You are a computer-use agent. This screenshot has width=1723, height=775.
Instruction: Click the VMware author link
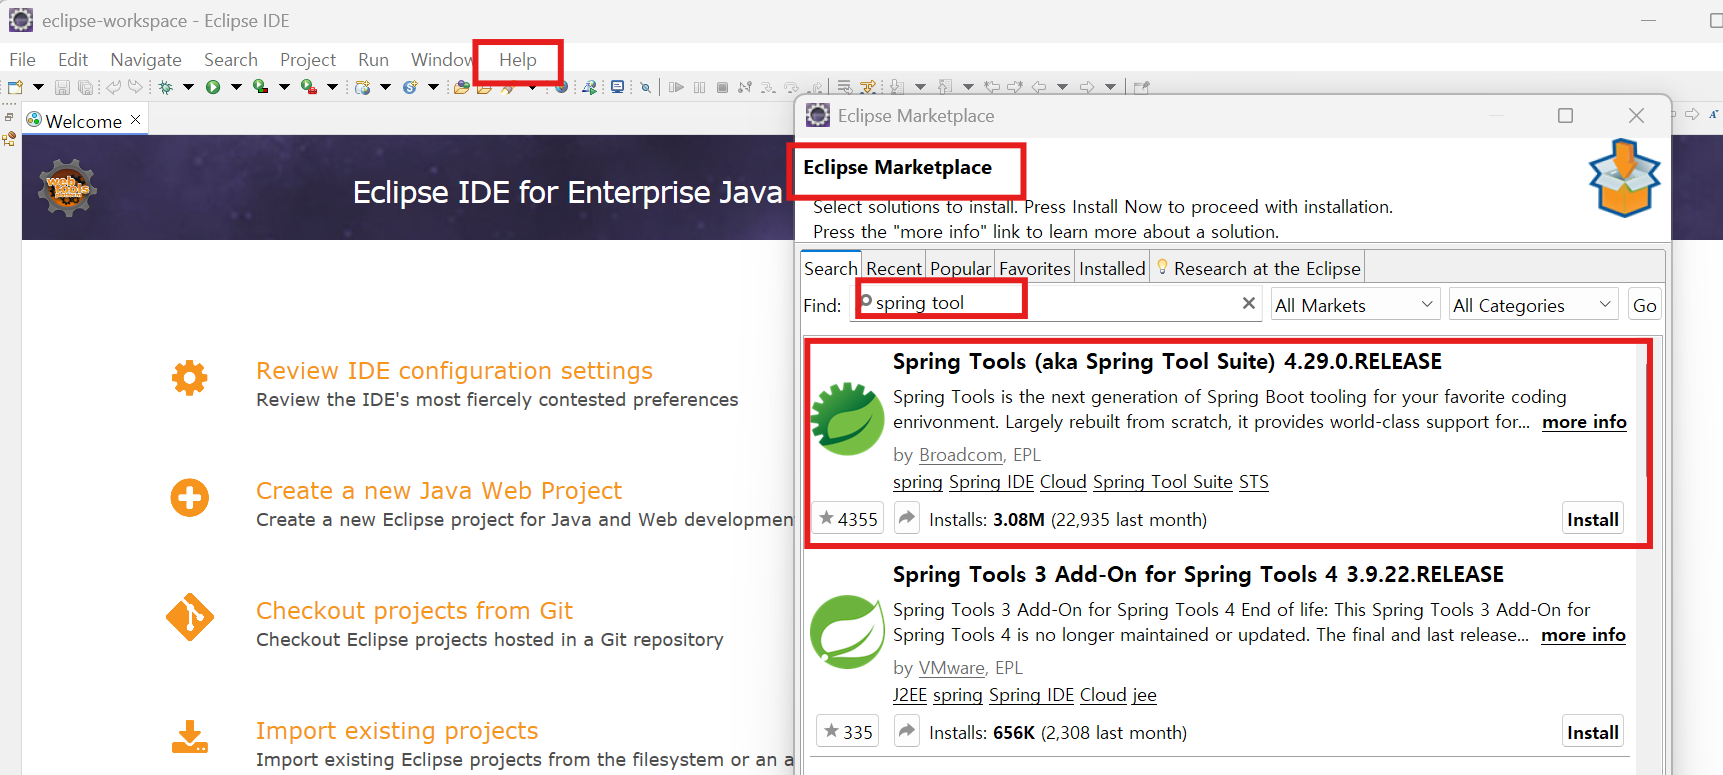pos(951,668)
